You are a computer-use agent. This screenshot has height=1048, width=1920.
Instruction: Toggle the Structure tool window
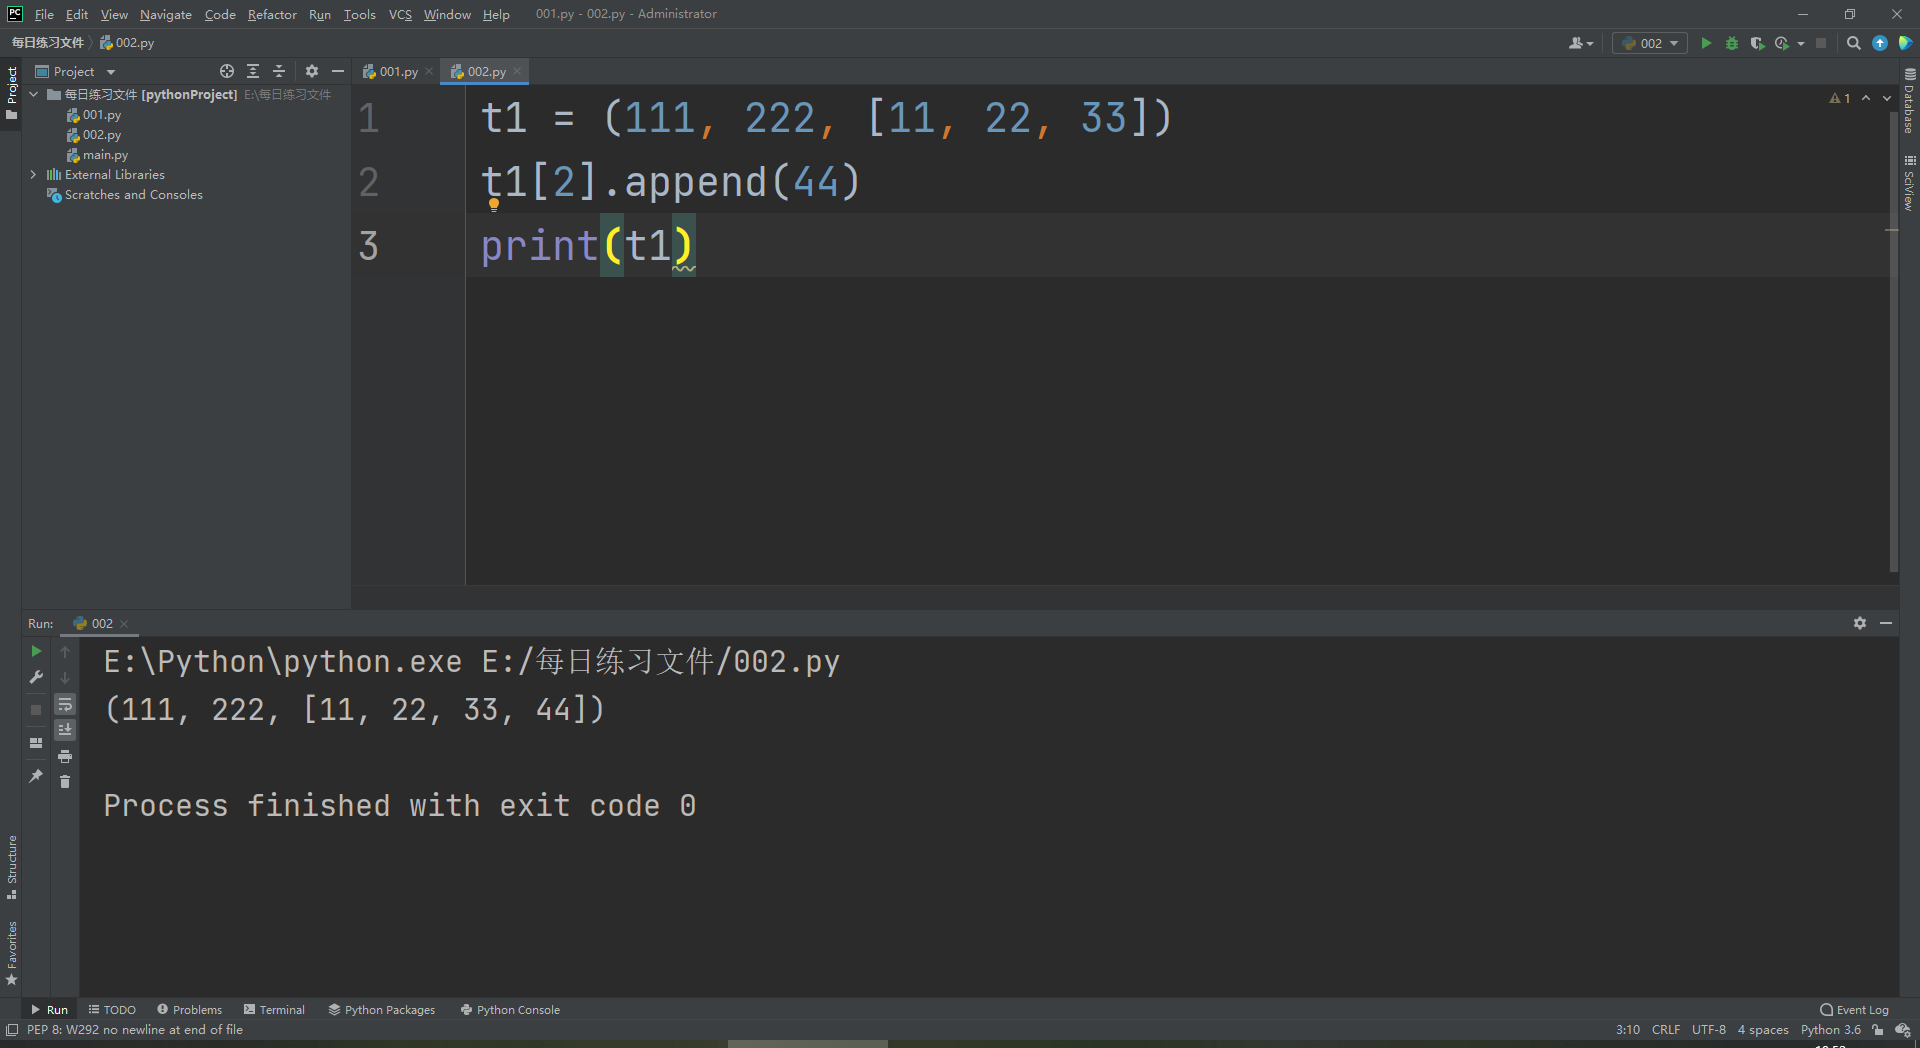tap(11, 866)
